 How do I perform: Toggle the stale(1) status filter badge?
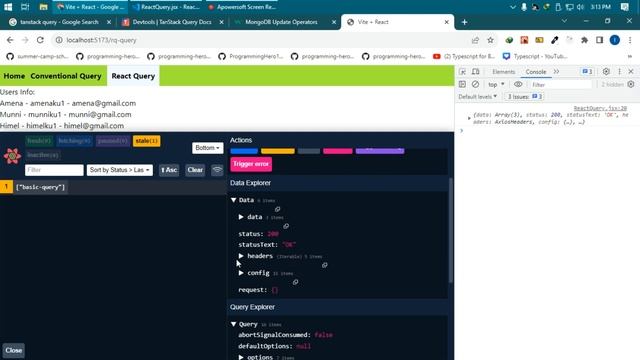147,141
